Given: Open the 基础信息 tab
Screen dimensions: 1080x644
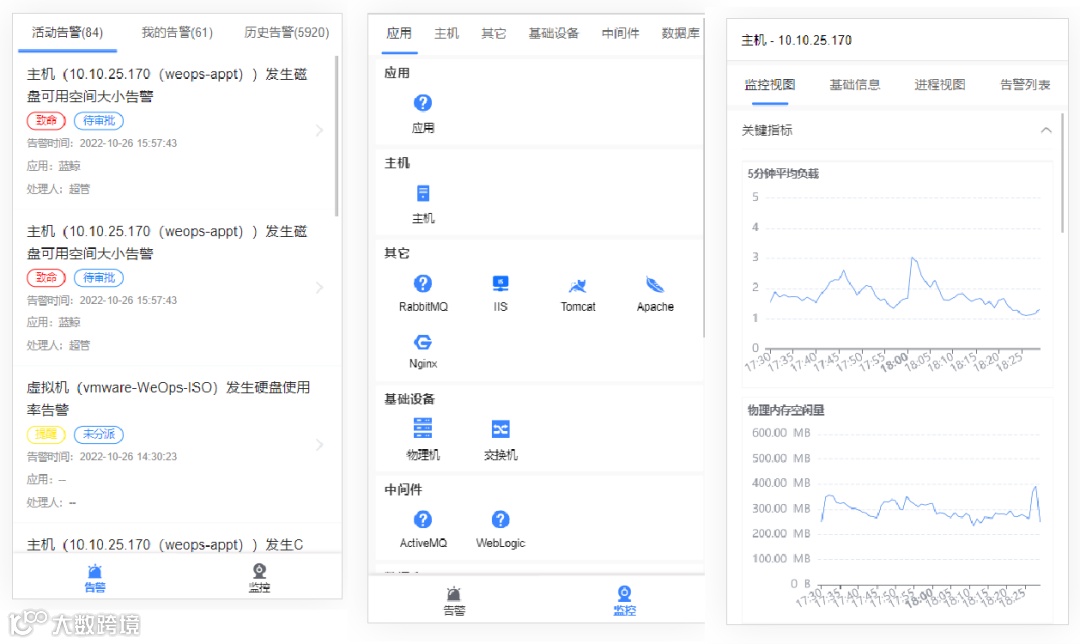Looking at the screenshot, I should pos(855,85).
